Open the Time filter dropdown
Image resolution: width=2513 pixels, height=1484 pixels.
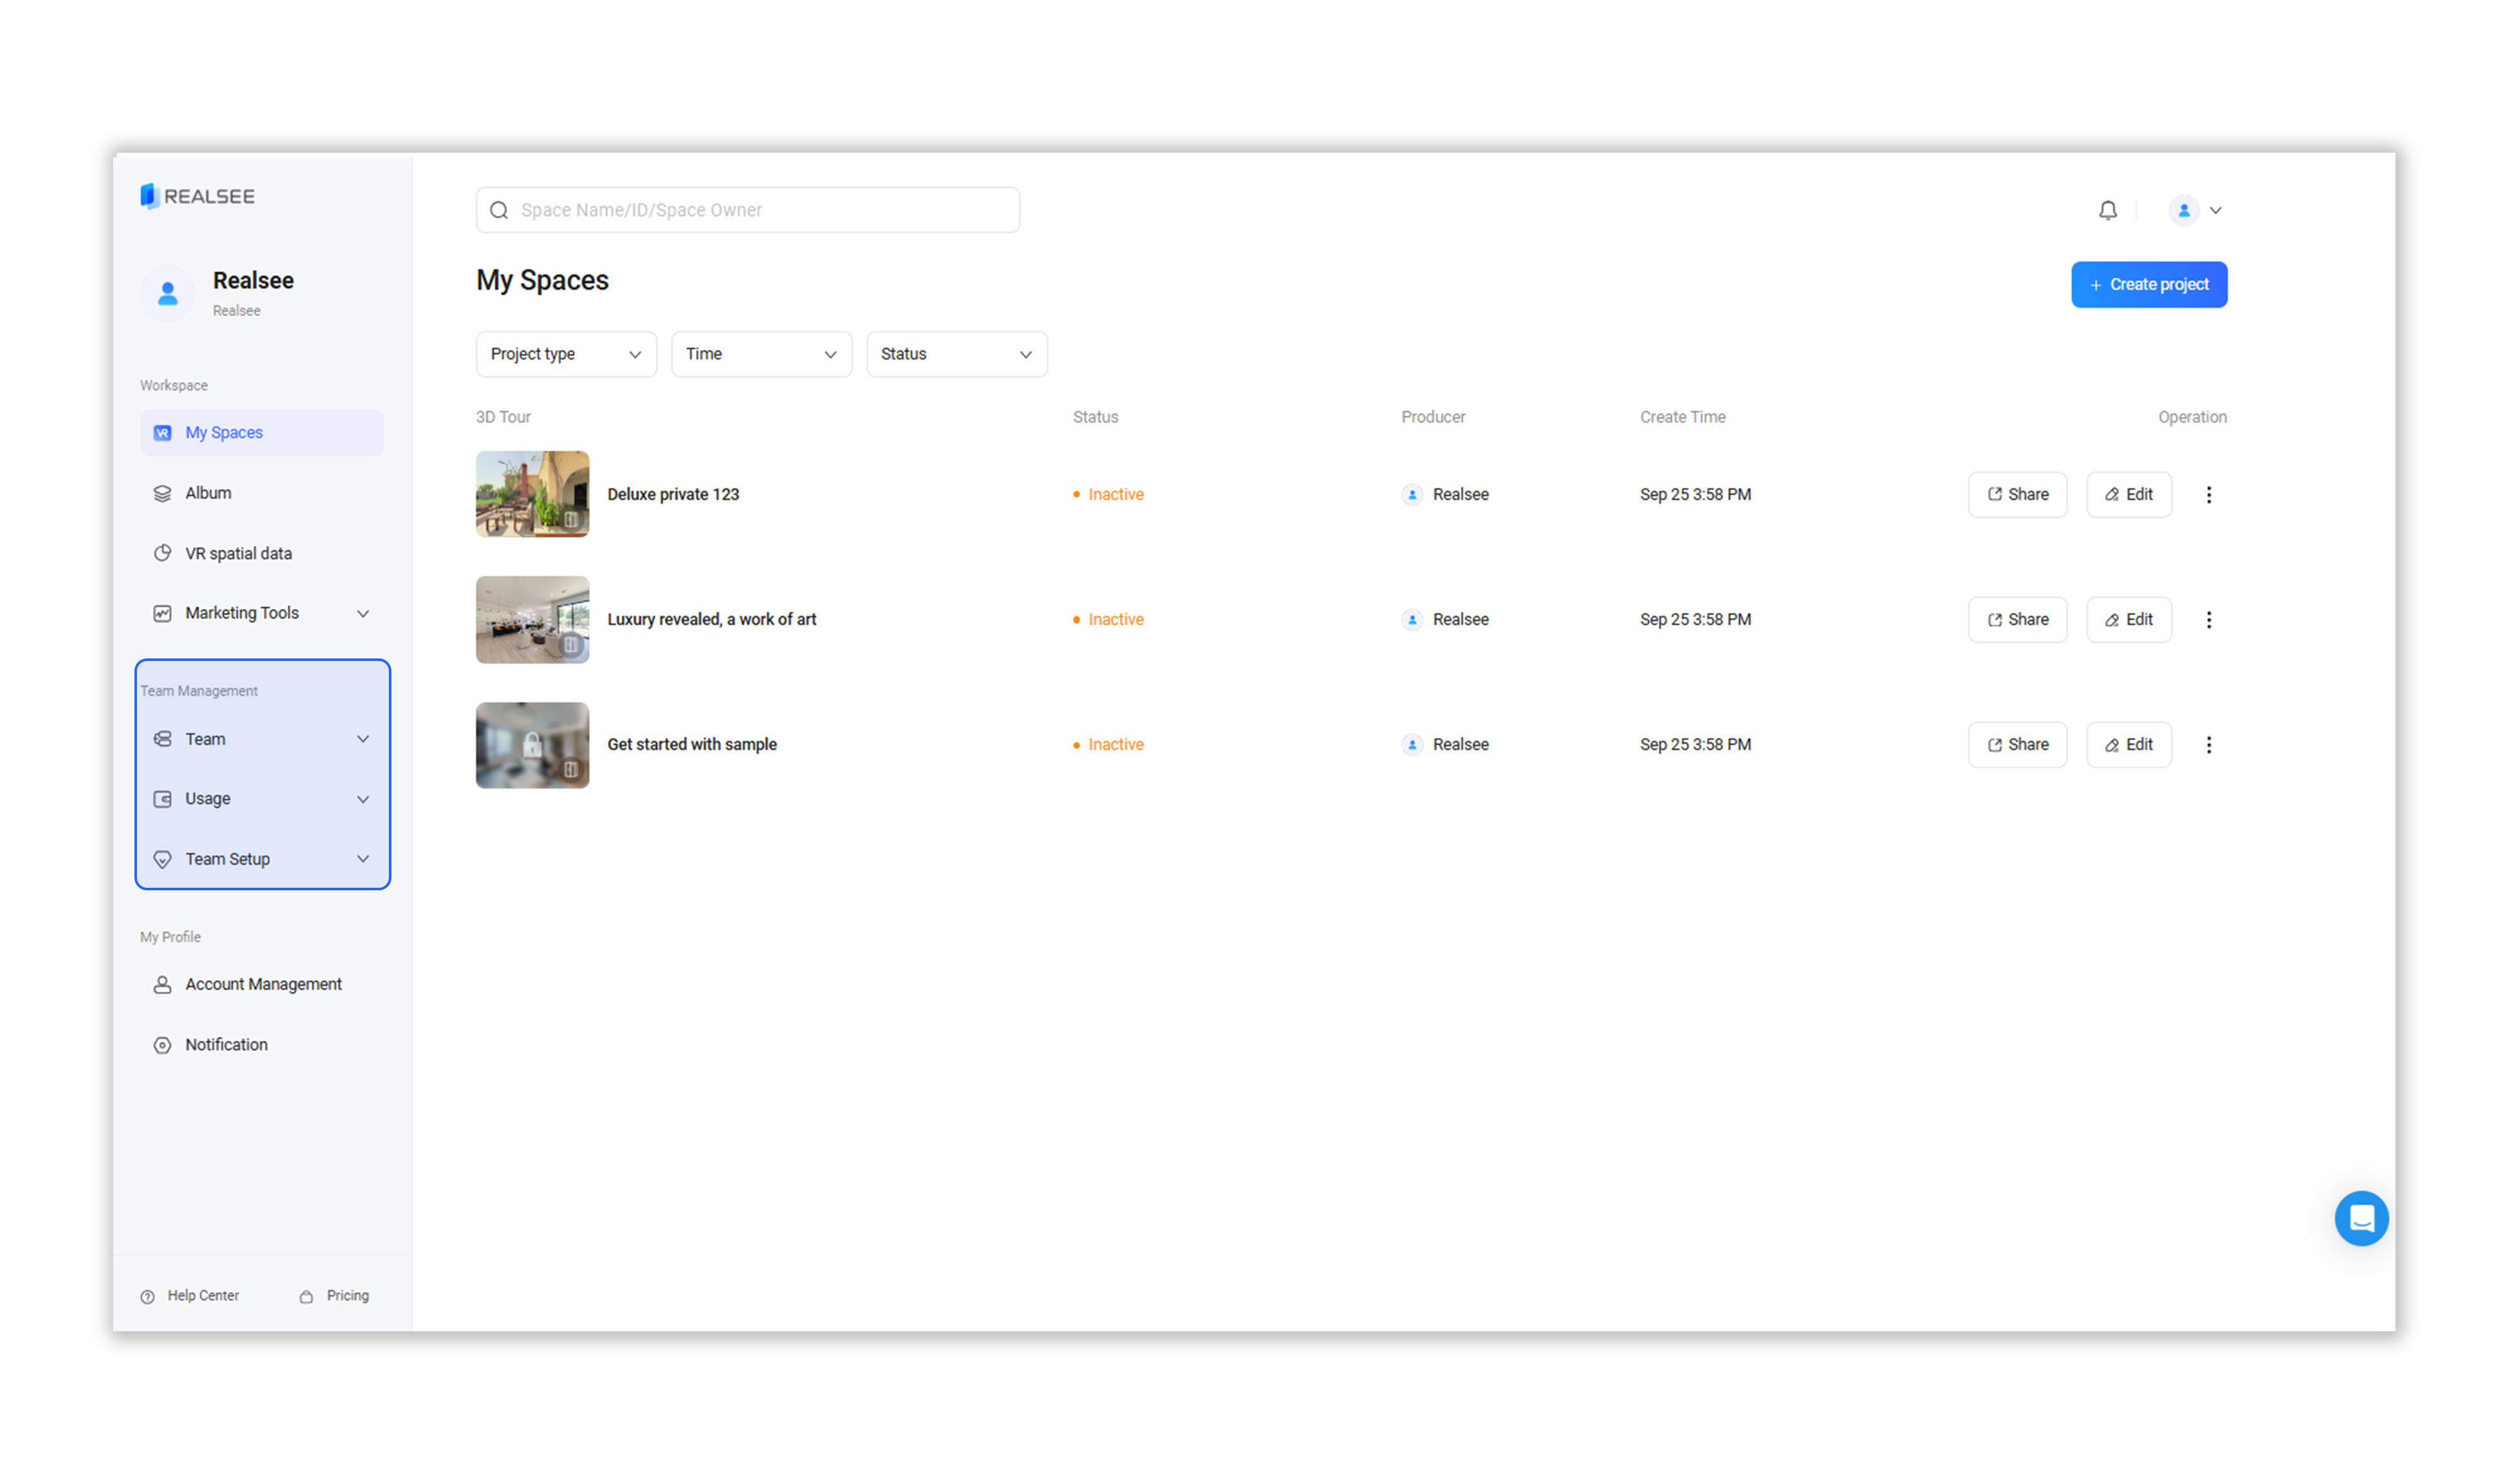[761, 354]
